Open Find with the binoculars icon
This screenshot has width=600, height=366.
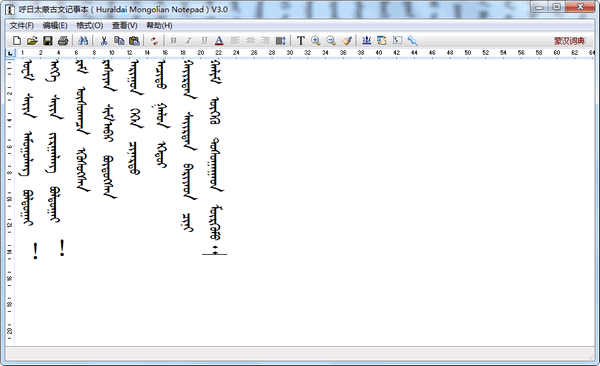click(83, 41)
